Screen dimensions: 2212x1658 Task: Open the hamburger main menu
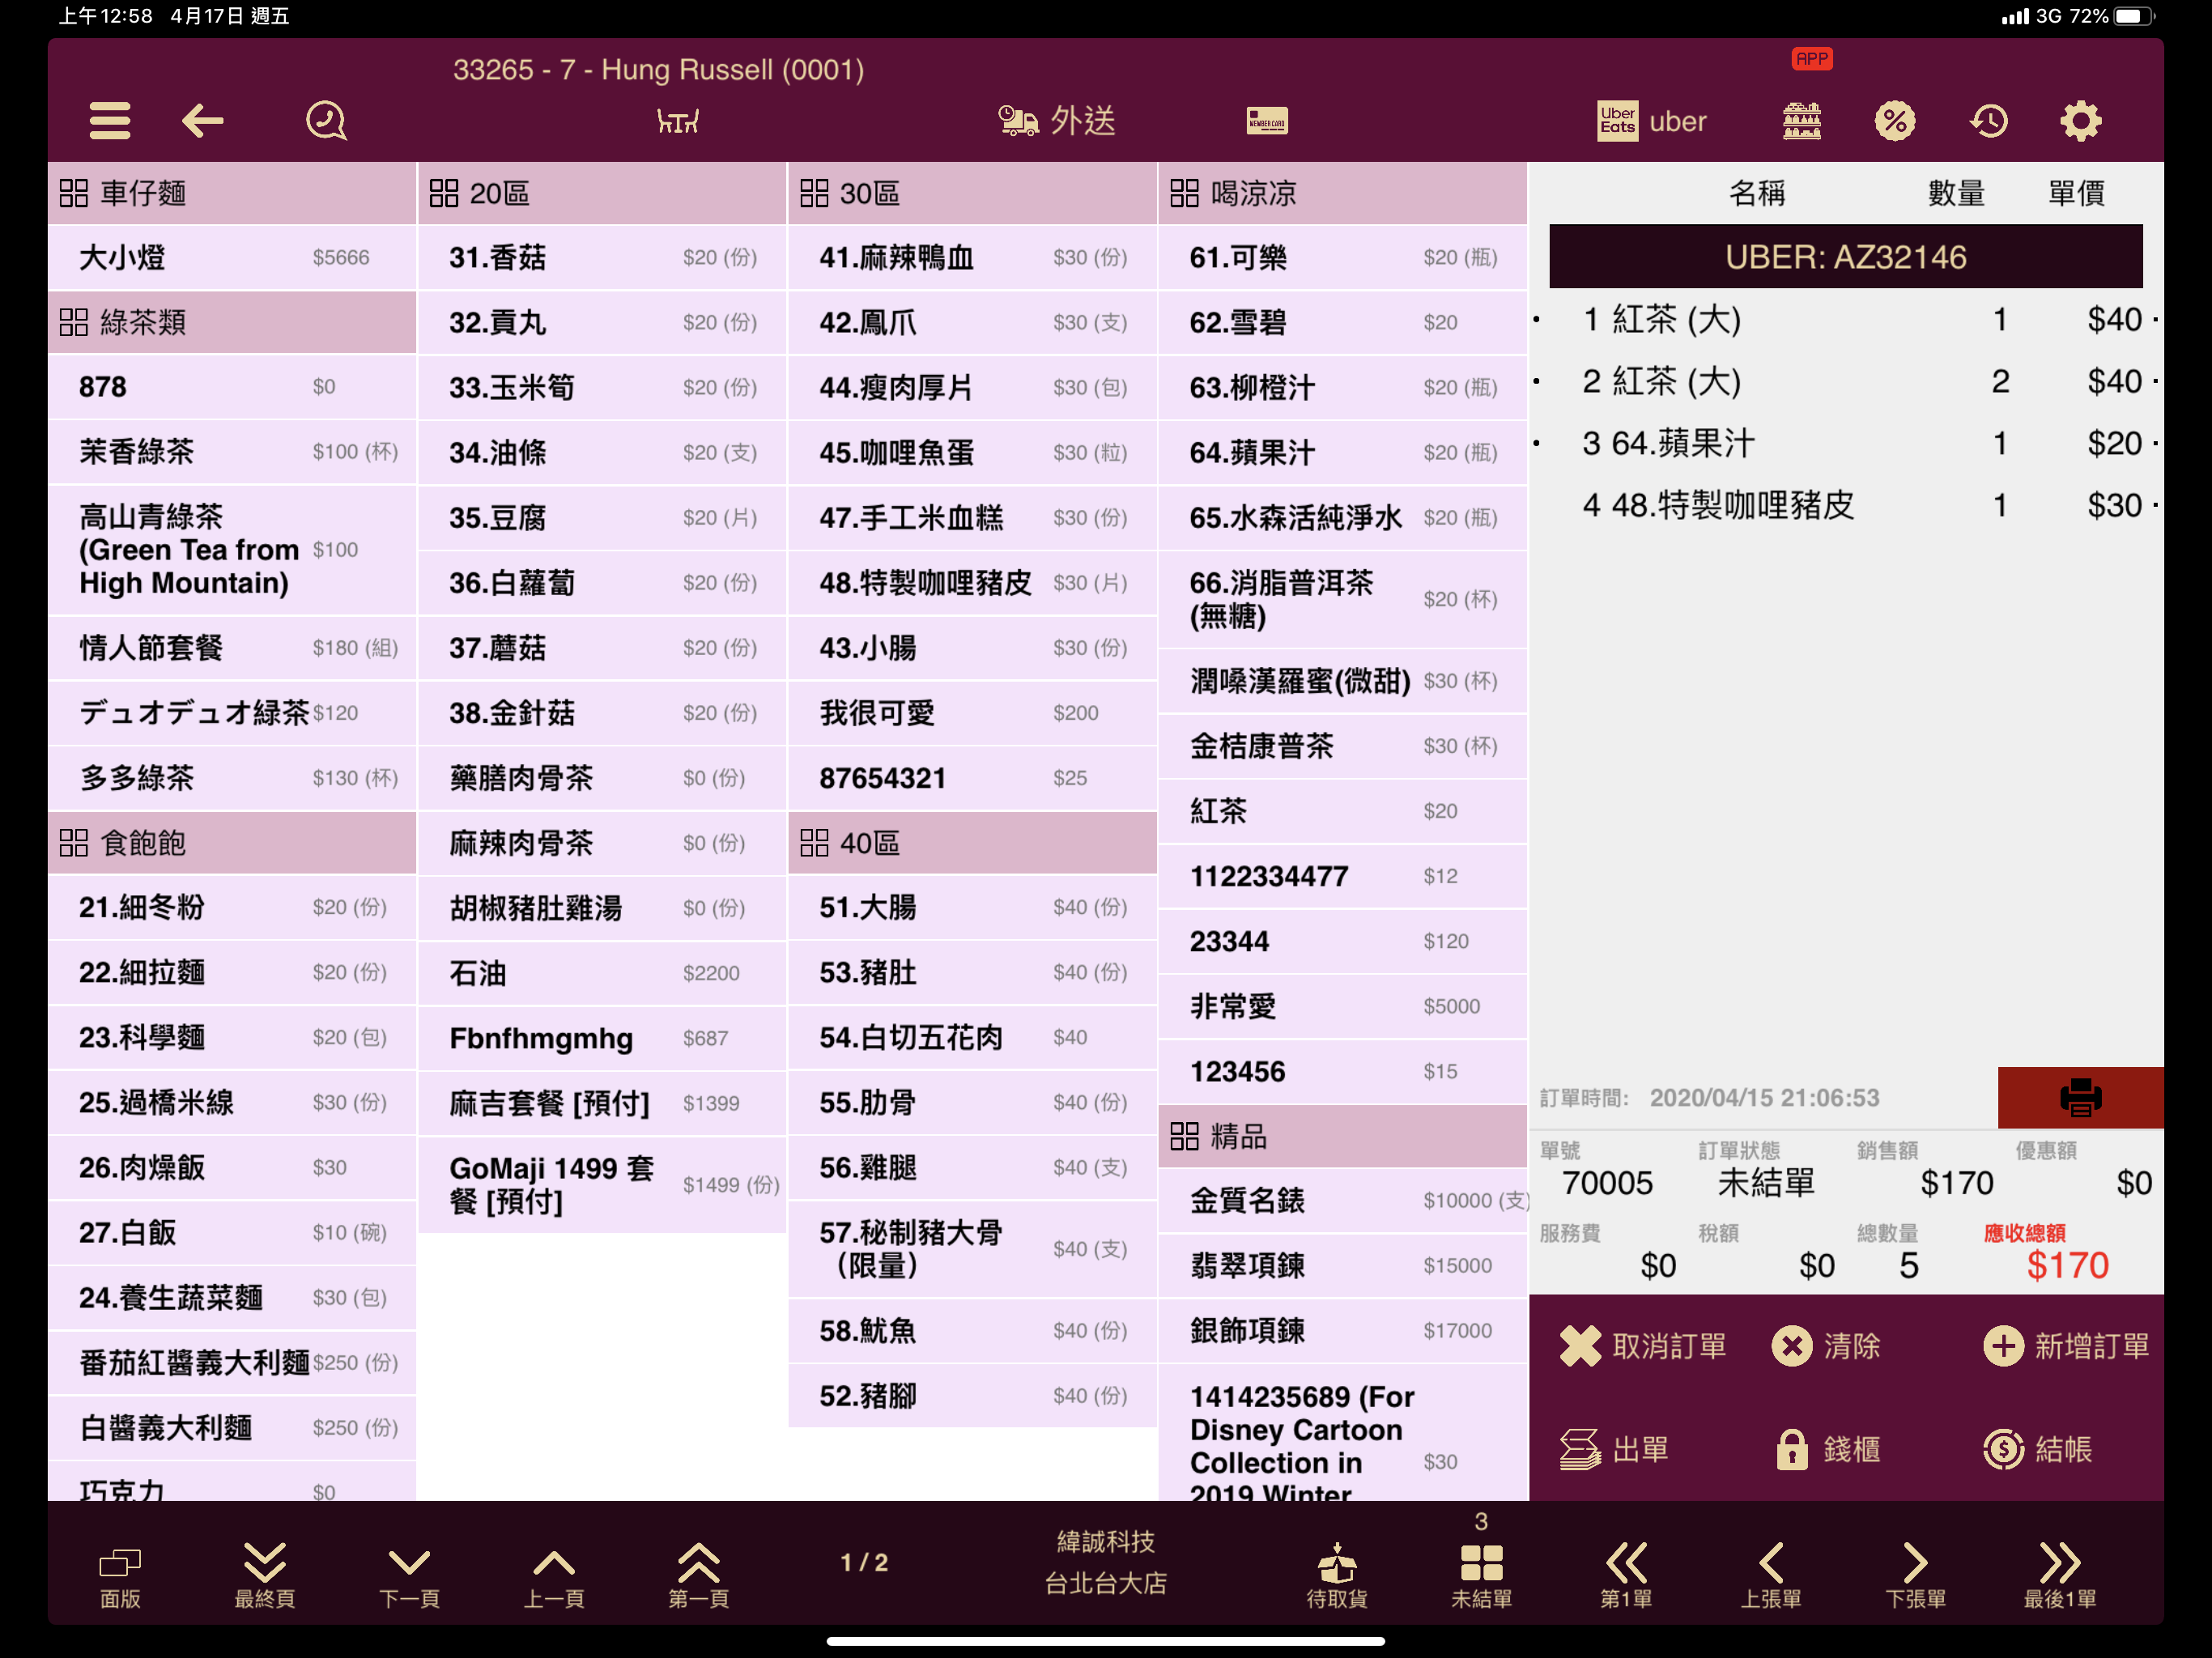click(x=109, y=121)
